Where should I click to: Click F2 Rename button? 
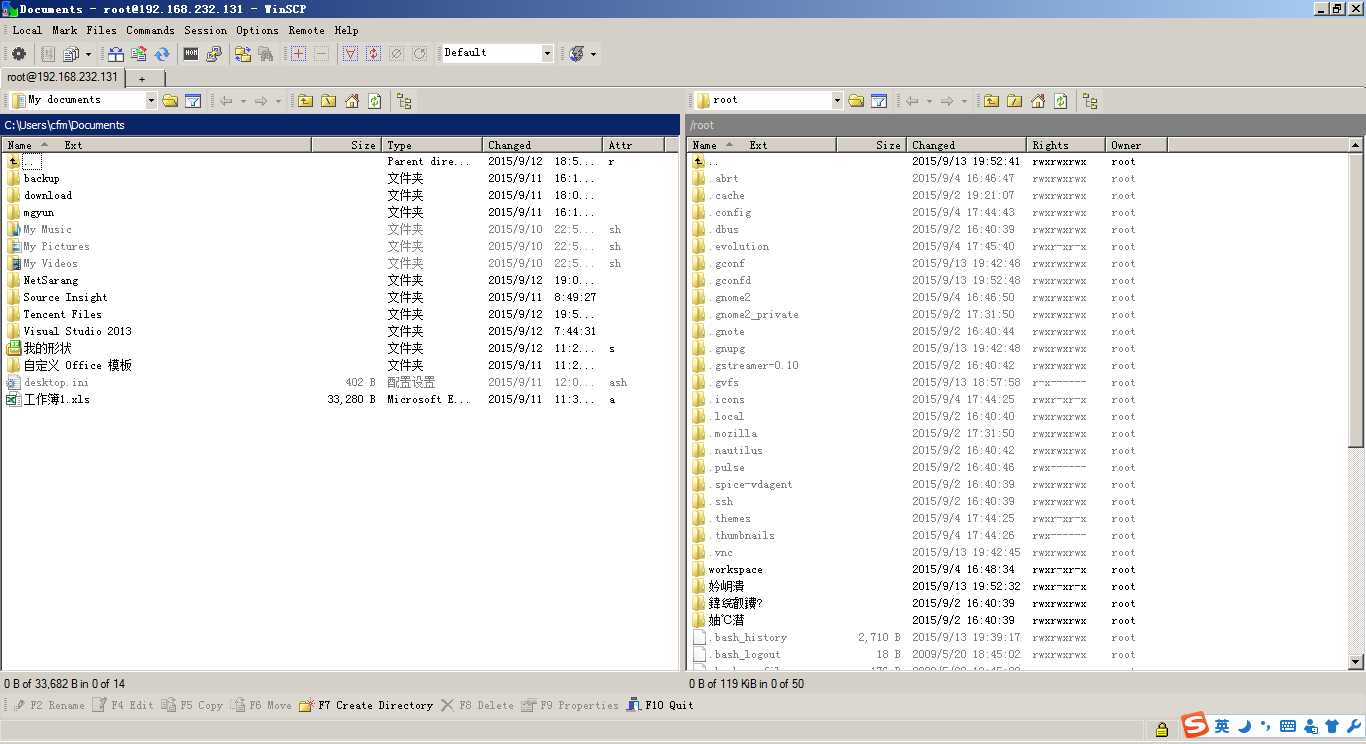(49, 705)
